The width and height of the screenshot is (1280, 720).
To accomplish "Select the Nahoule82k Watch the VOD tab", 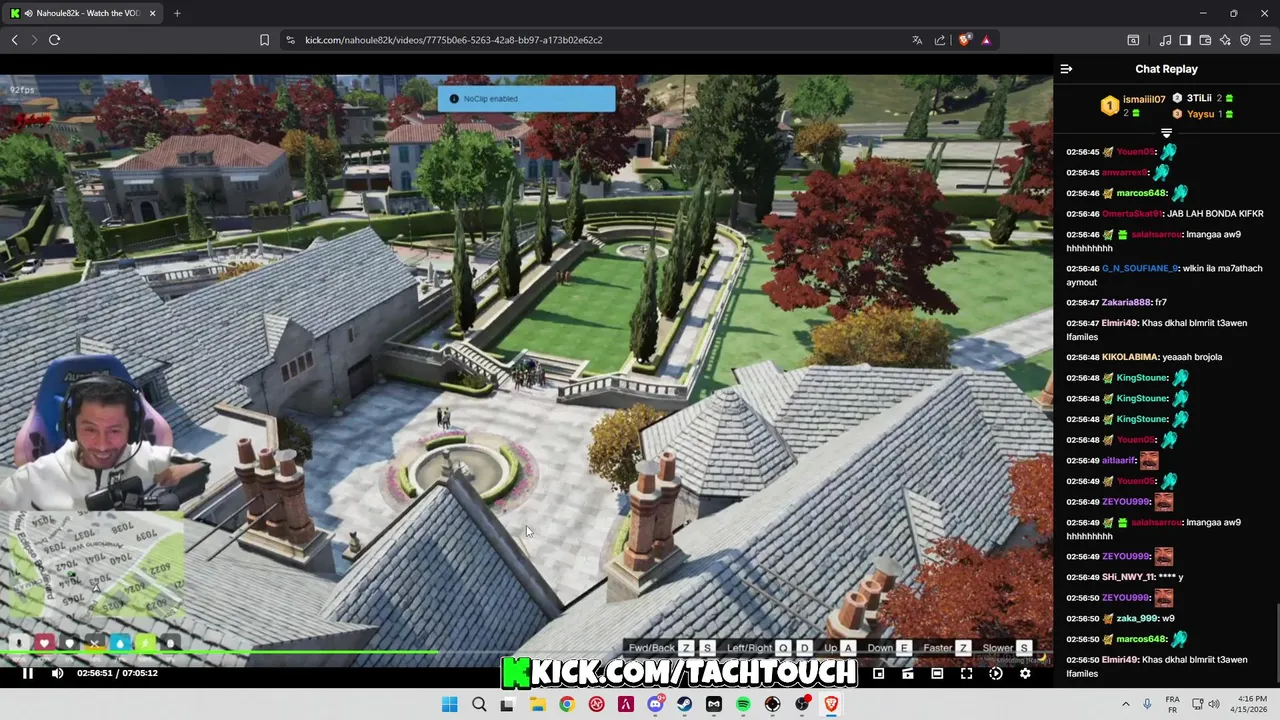I will click(84, 13).
